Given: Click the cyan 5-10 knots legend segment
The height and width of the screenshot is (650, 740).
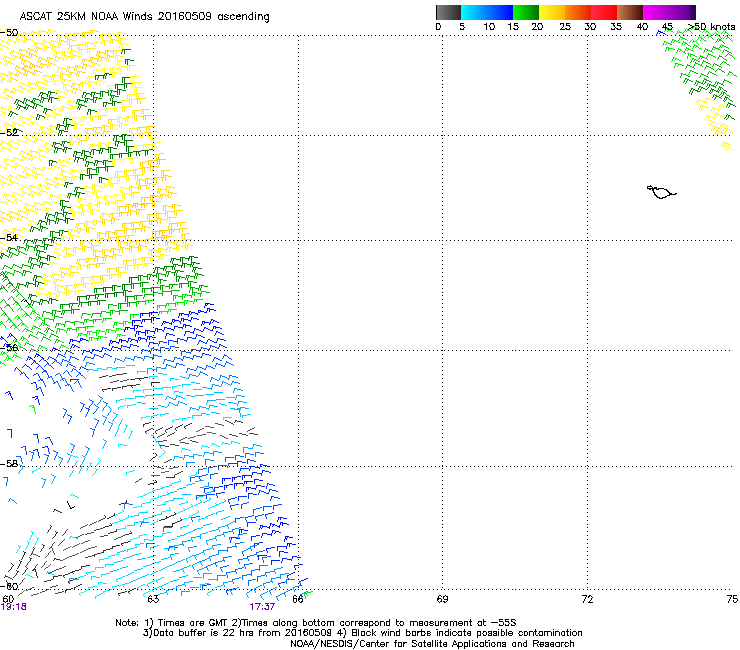Looking at the screenshot, I should point(474,12).
